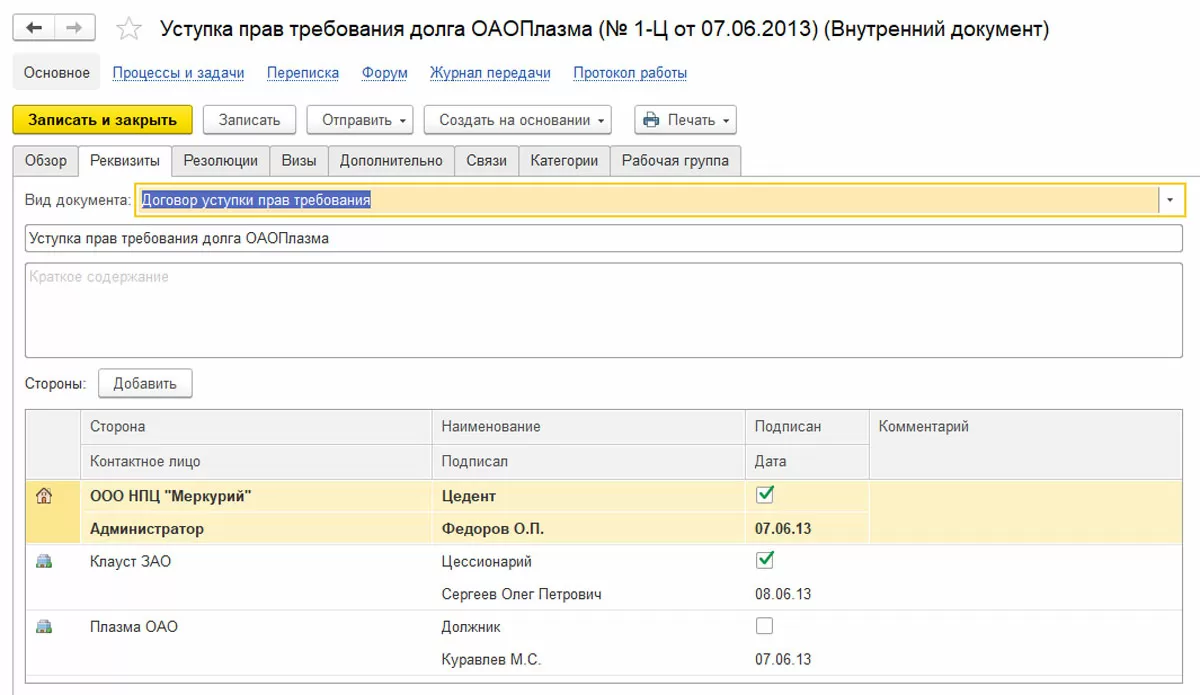This screenshot has width=1200, height=695.
Task: Open the Переписка link
Action: 303,73
